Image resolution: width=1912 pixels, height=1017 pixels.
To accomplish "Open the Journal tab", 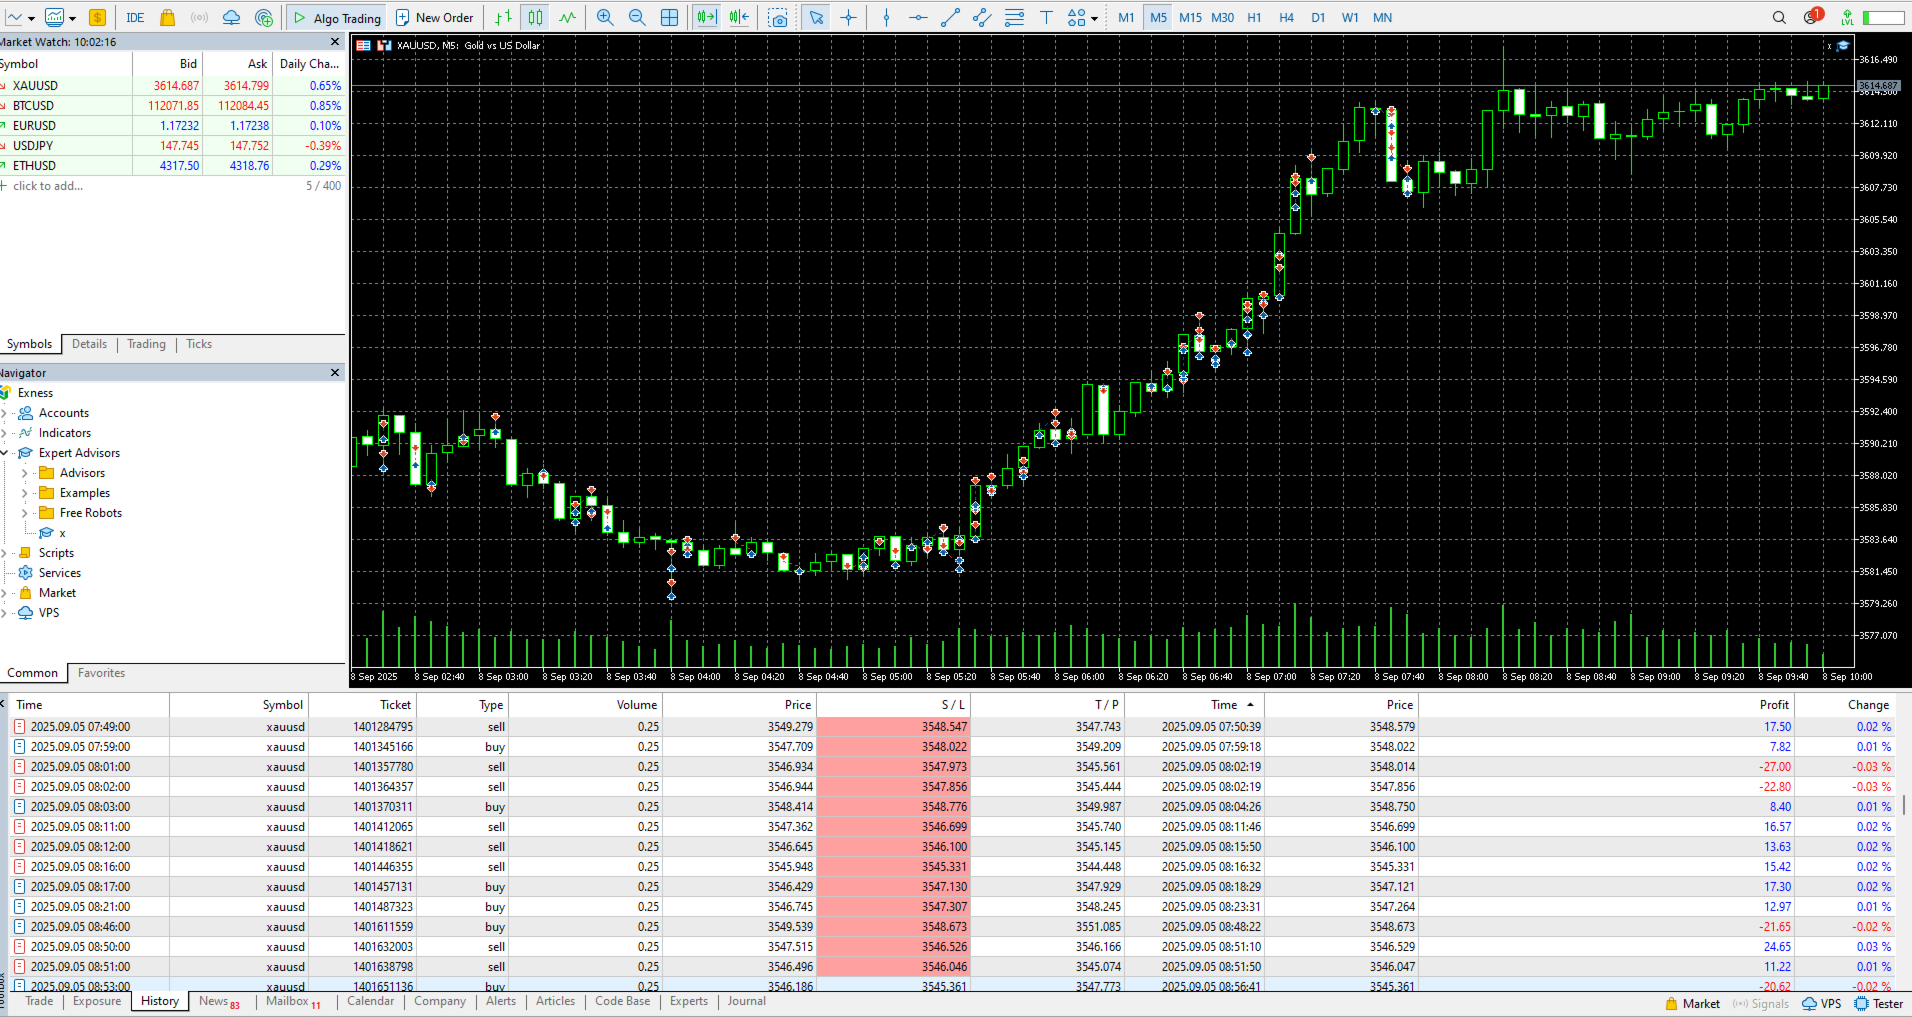I will 746,1001.
